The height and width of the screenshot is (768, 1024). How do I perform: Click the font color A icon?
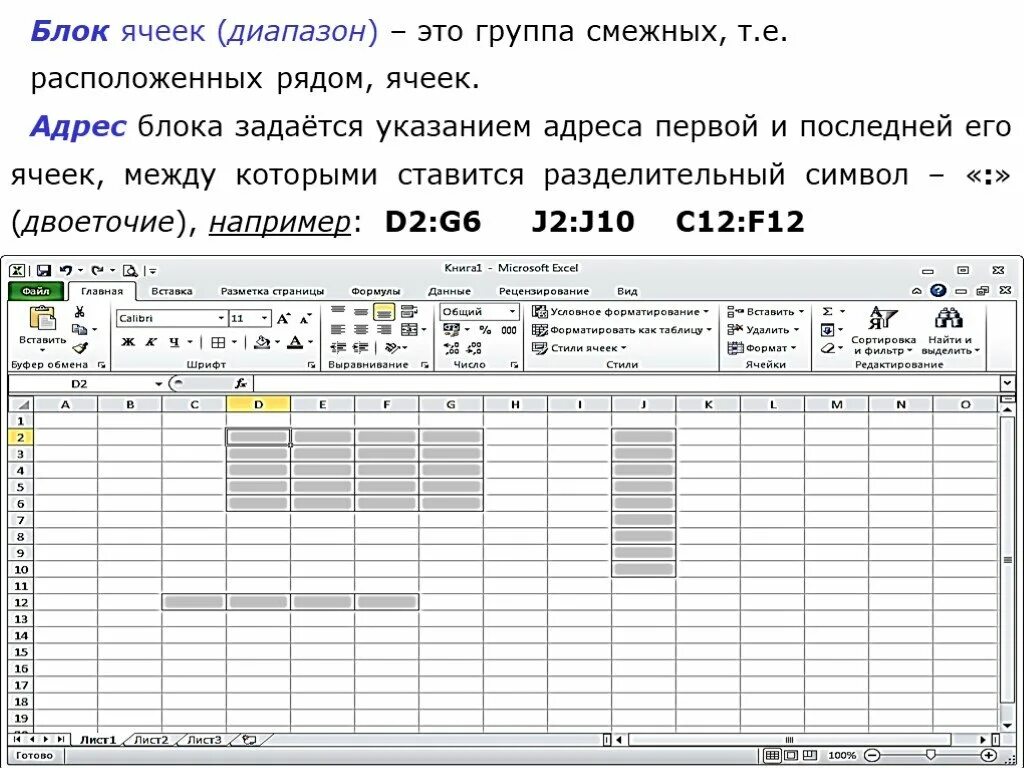tap(296, 342)
